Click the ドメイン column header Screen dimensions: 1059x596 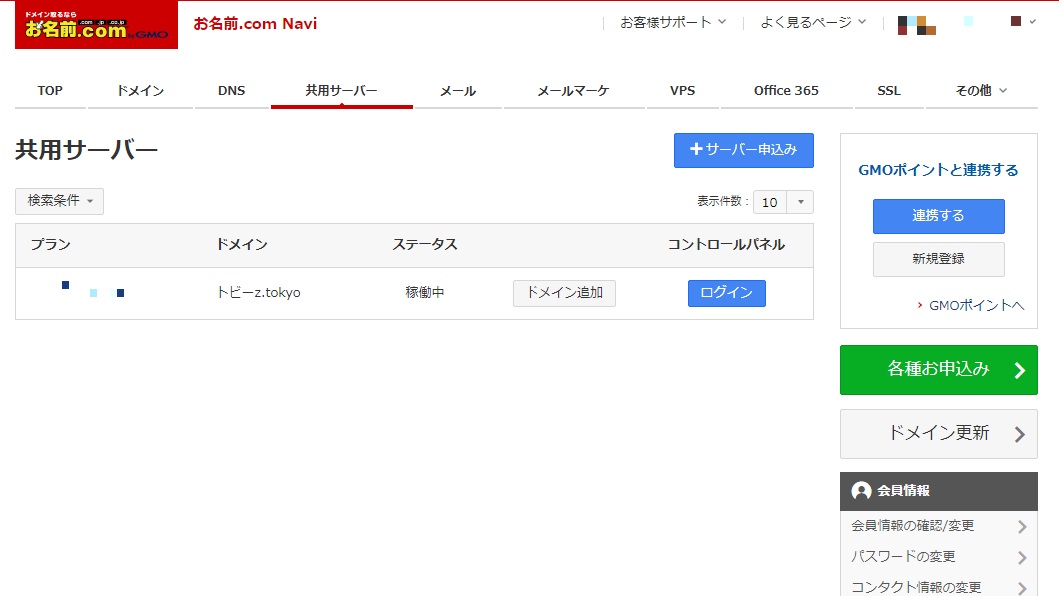tap(242, 245)
